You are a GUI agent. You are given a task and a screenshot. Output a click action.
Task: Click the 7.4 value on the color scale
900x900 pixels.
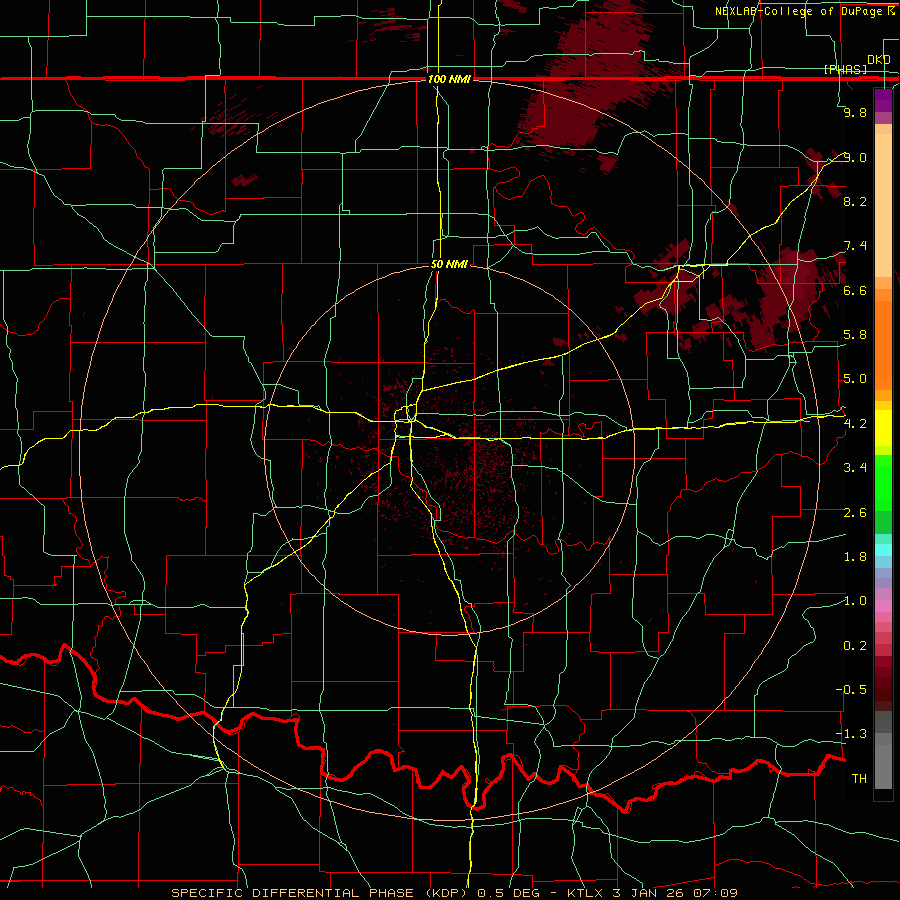(855, 246)
